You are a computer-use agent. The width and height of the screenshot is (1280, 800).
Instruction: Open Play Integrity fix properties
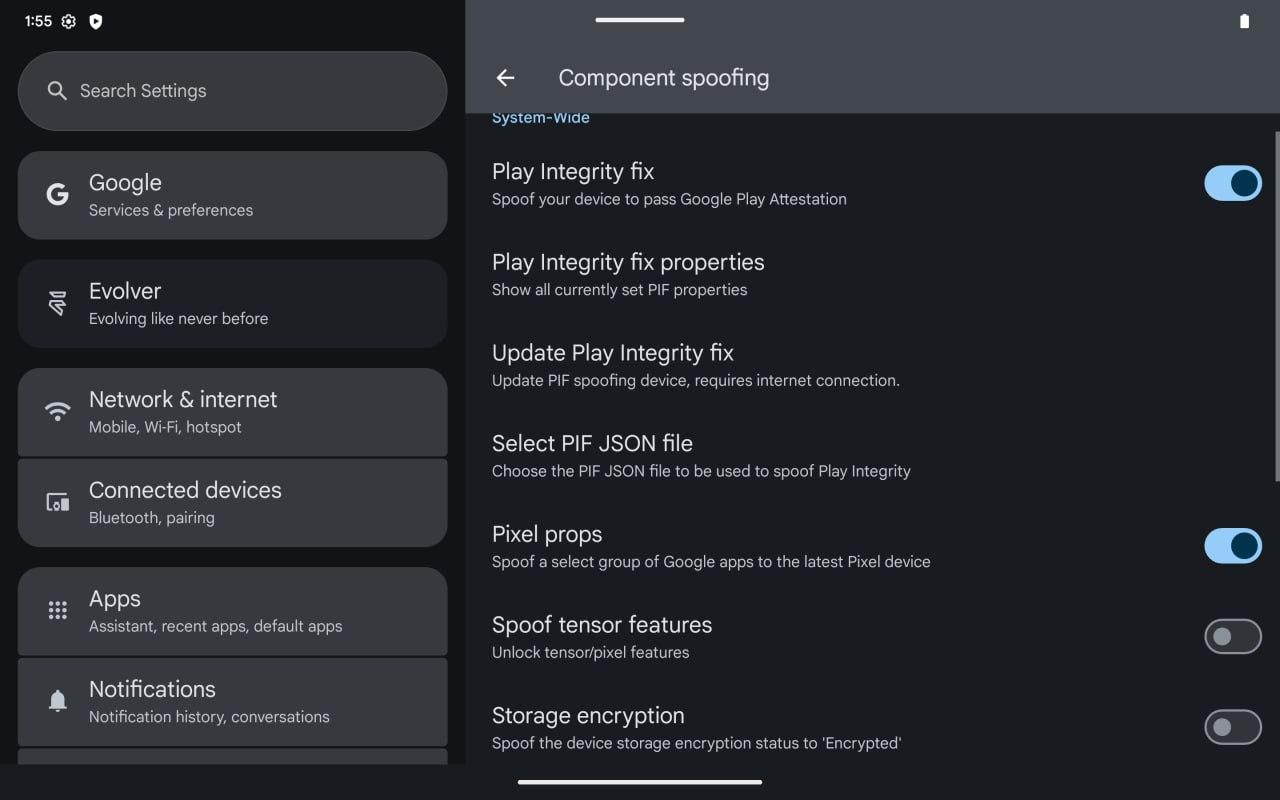point(872,274)
